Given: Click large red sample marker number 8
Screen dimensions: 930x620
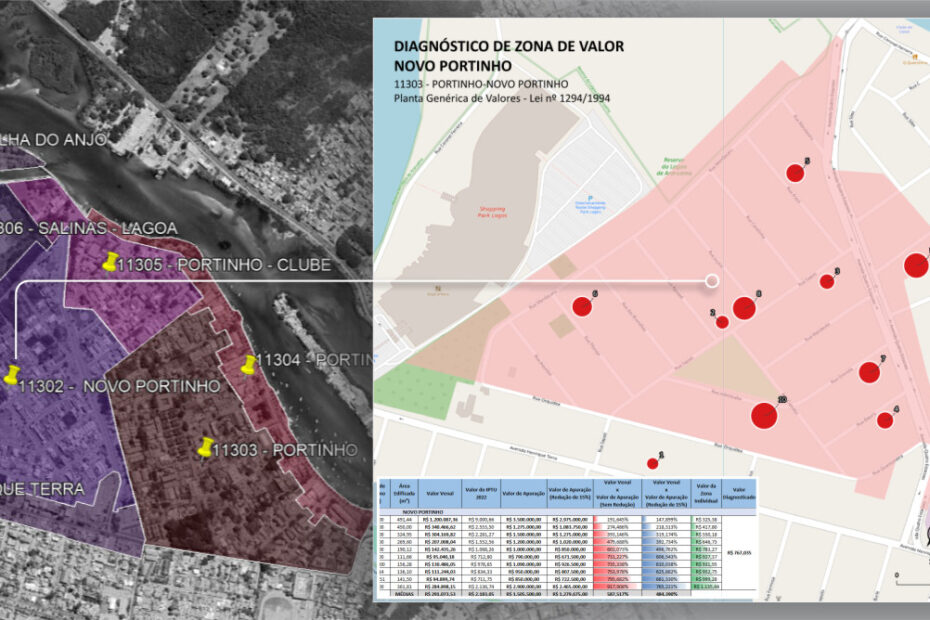Looking at the screenshot, I should (x=743, y=307).
